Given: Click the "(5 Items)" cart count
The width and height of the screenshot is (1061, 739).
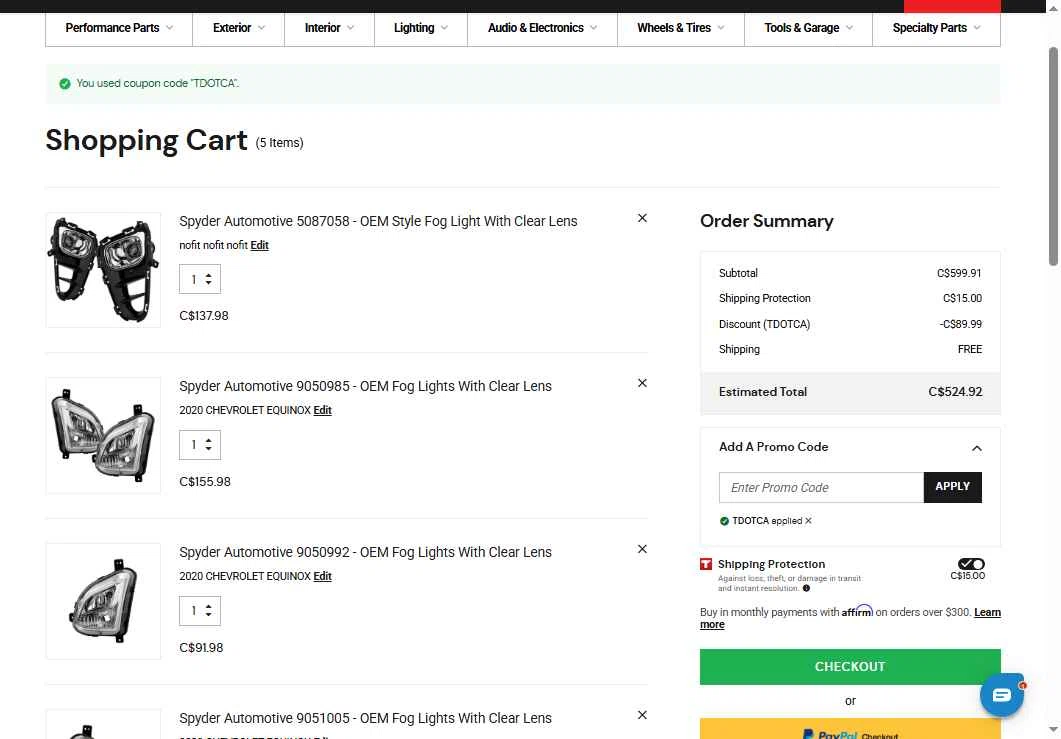Looking at the screenshot, I should [279, 143].
